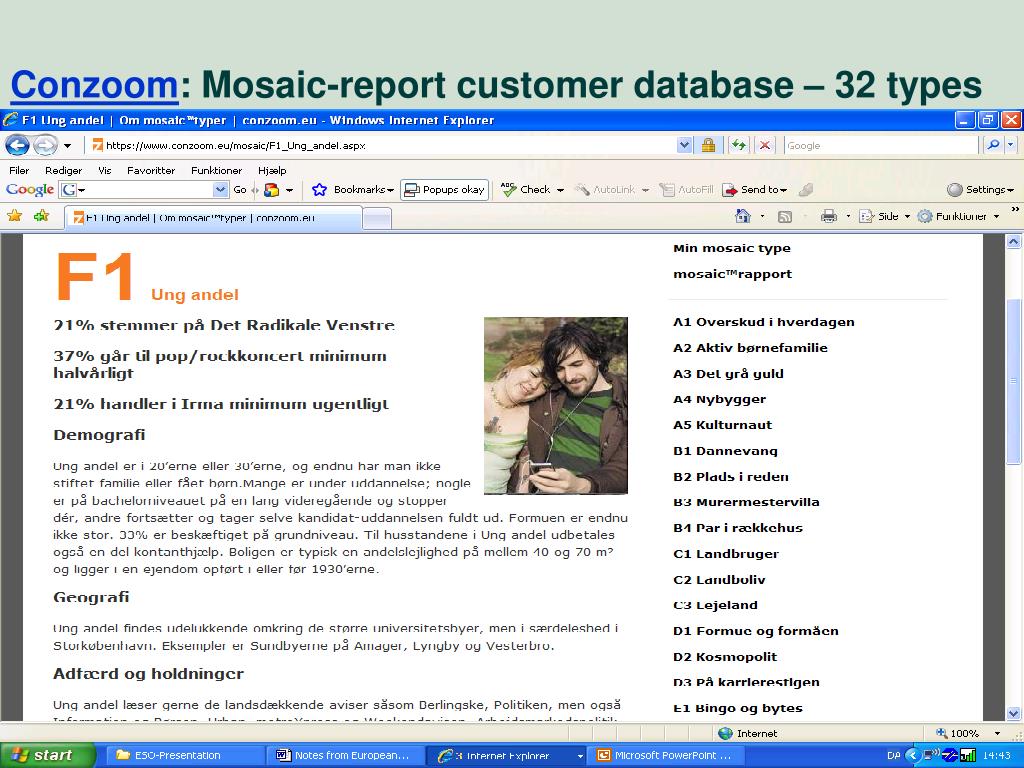Click the security padlock icon
Screen dimensions: 1024x768
(708, 146)
